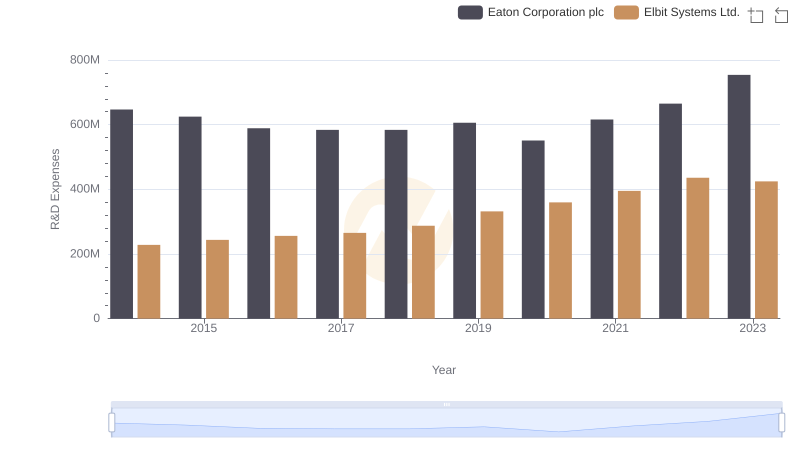
Task: Click the zoom reset icon
Action: 782,15
